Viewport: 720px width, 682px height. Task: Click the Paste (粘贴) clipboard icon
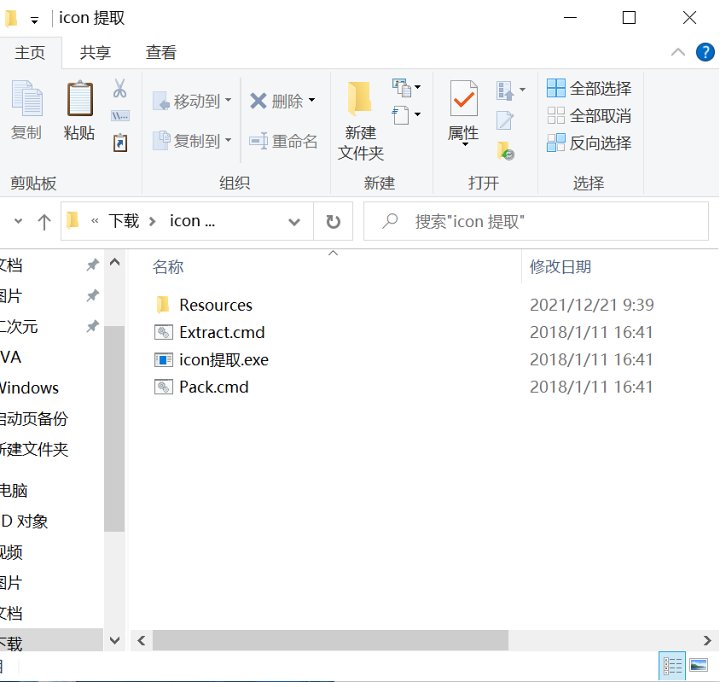(x=80, y=98)
